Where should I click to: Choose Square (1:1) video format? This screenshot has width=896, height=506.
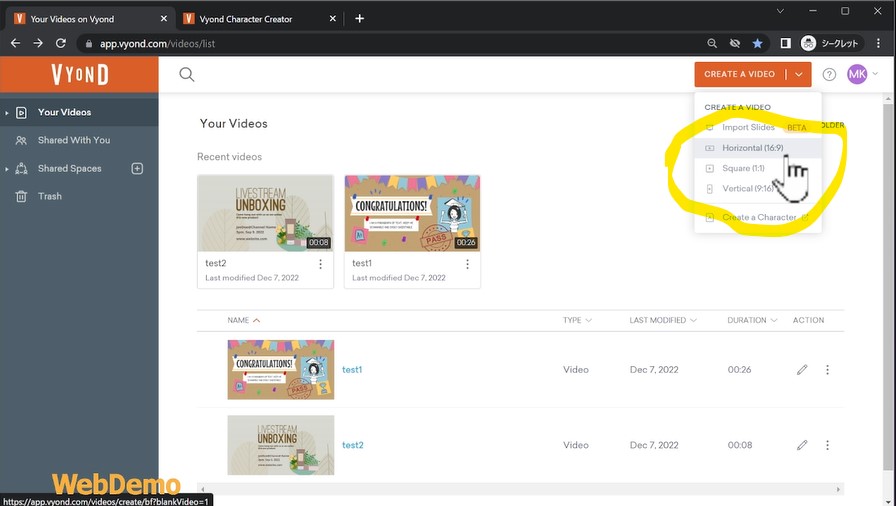(758, 168)
